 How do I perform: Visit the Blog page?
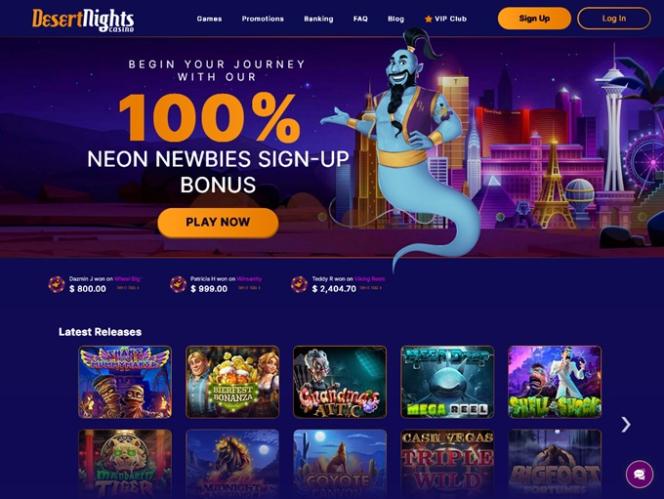[x=396, y=19]
